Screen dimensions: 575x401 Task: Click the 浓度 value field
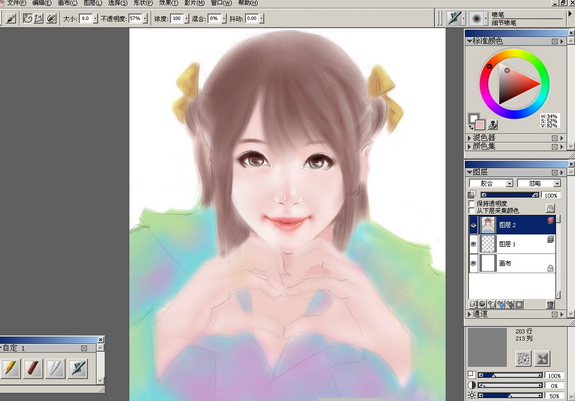pos(177,18)
